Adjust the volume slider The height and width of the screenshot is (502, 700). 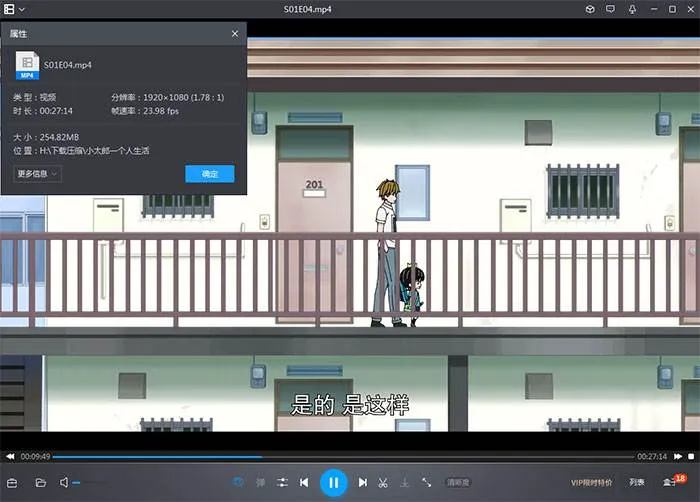[x=89, y=482]
